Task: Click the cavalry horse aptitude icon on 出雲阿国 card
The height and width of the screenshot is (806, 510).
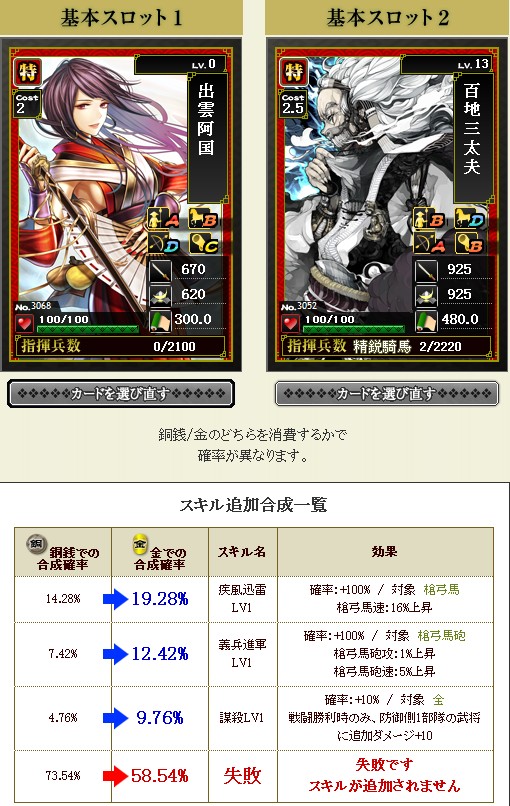Action: (x=203, y=219)
